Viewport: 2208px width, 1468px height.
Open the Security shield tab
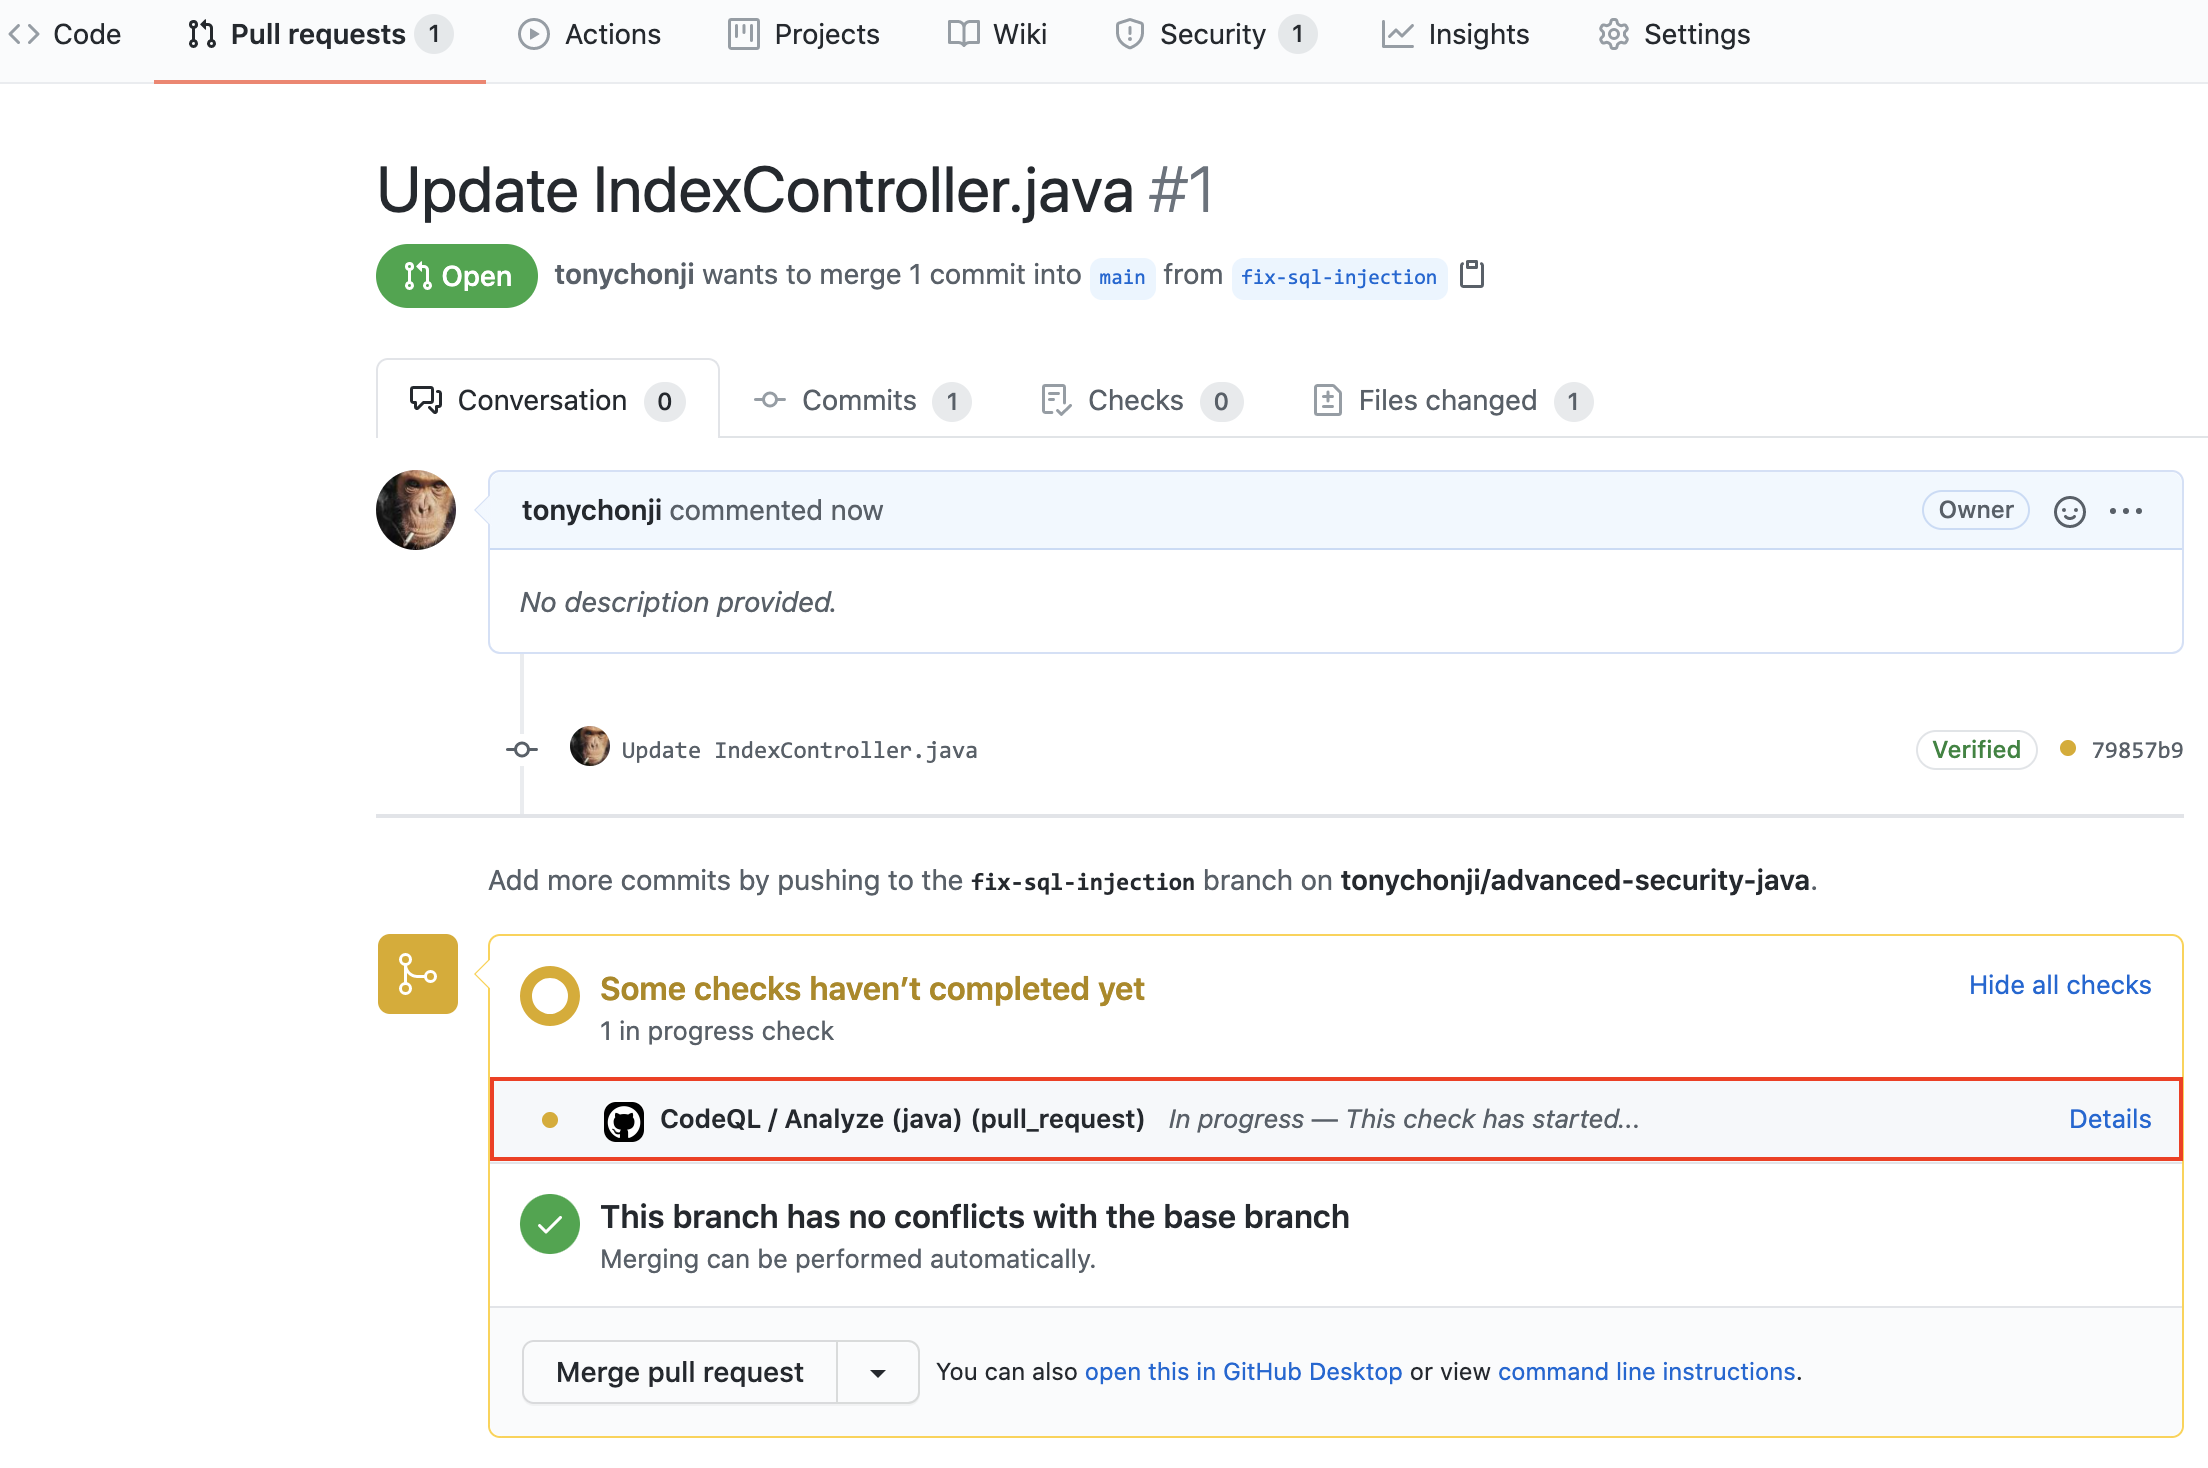(x=1212, y=34)
